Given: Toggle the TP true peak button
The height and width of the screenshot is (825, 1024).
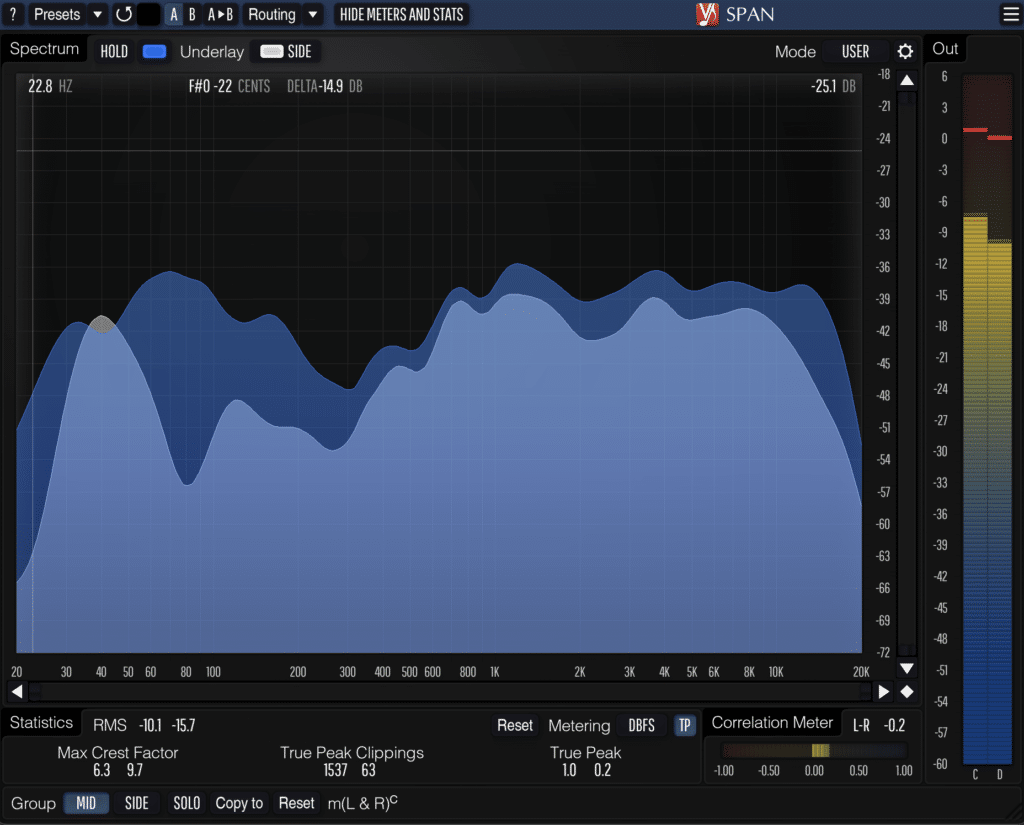Looking at the screenshot, I should 684,725.
